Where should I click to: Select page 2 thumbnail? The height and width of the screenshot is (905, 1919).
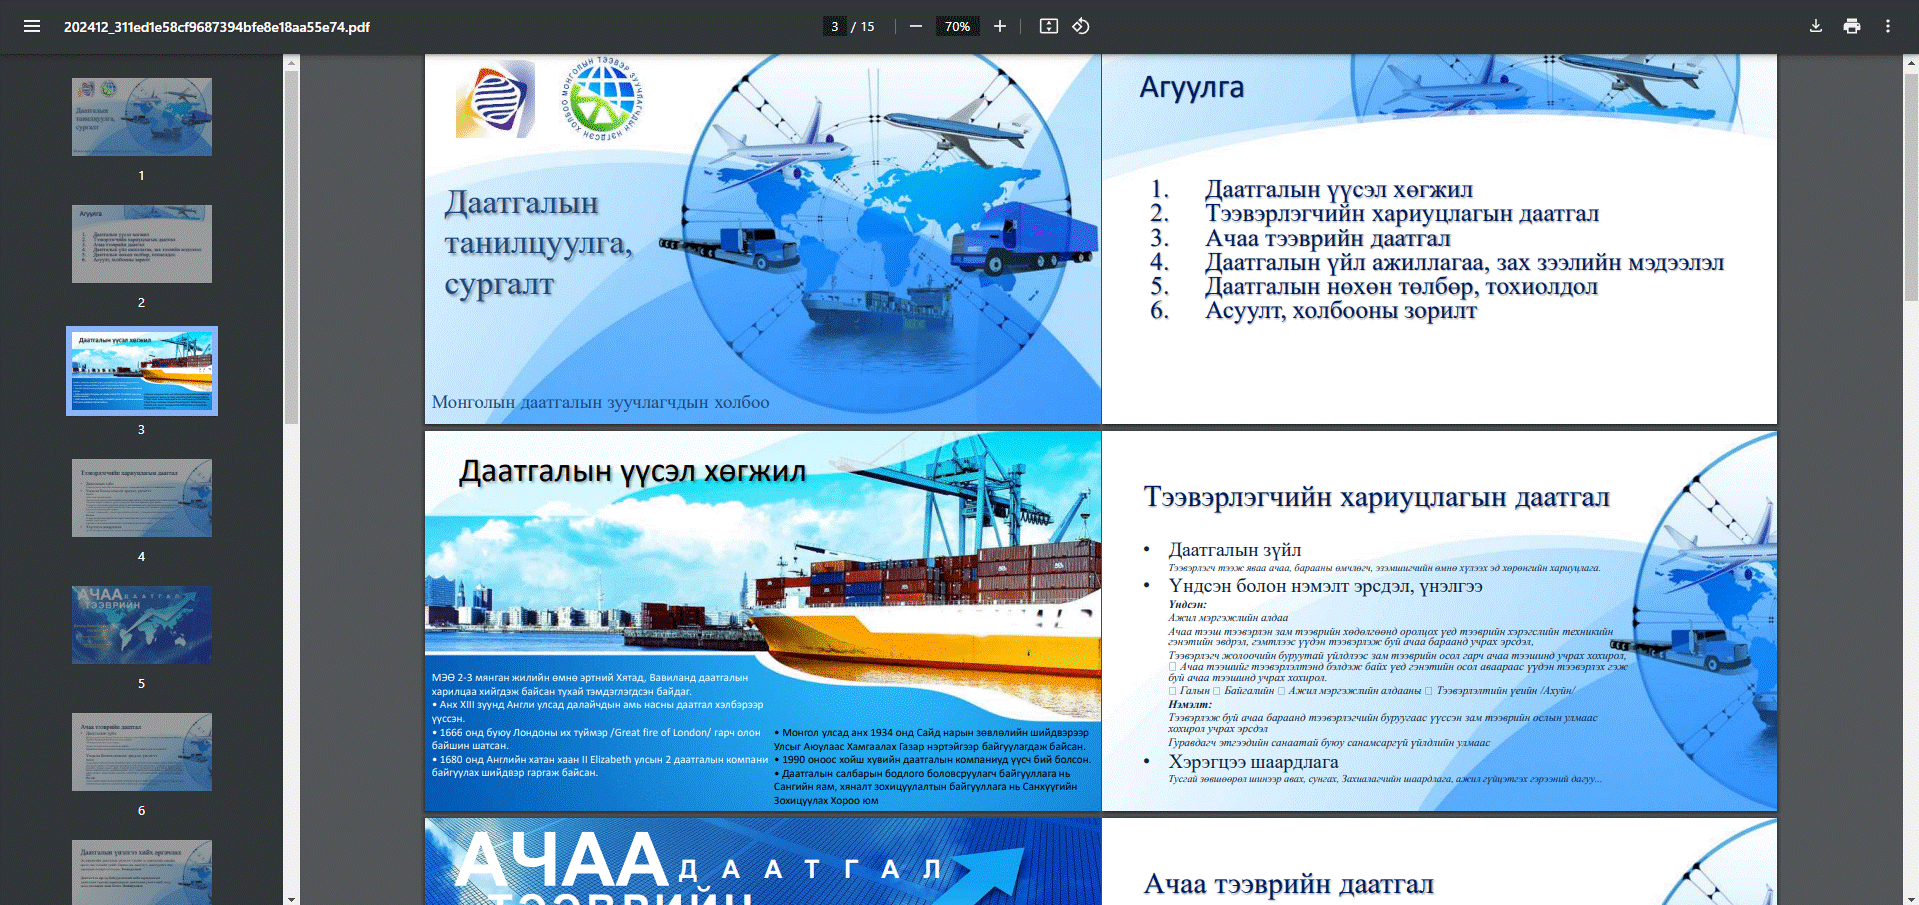142,244
